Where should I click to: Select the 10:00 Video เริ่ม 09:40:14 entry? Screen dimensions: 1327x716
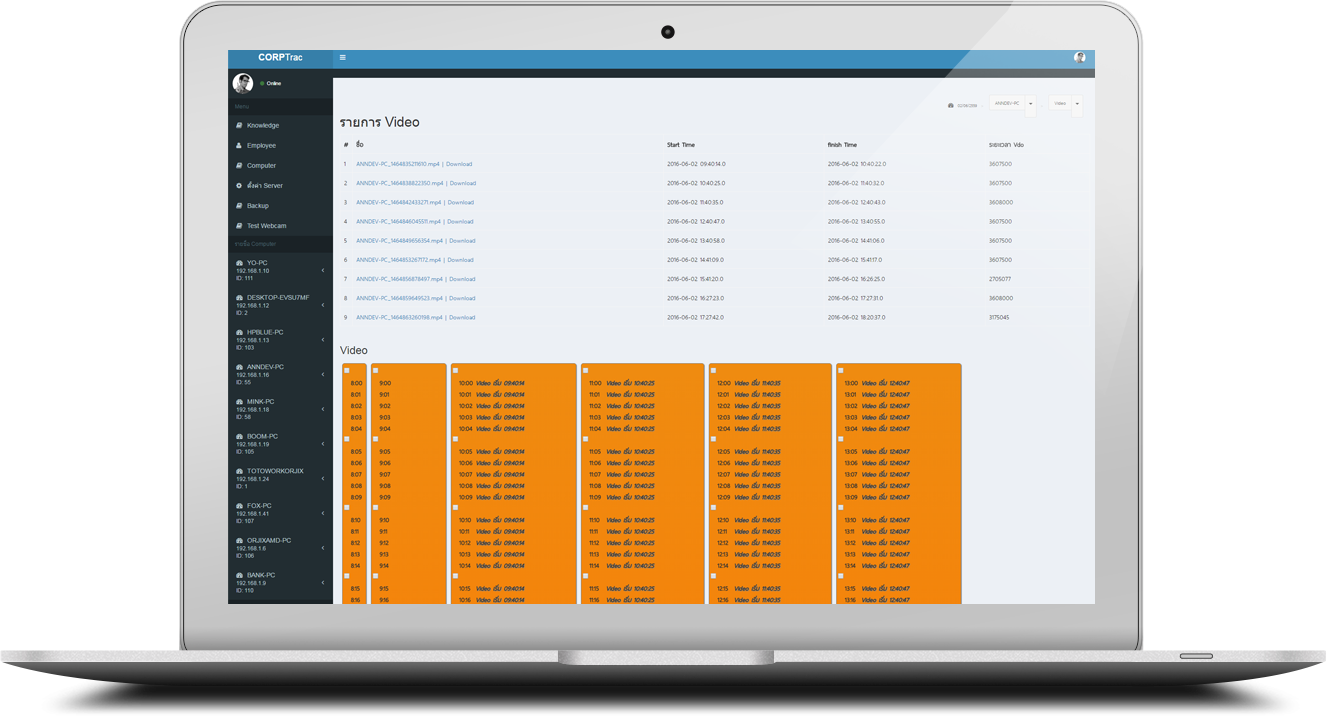click(491, 383)
